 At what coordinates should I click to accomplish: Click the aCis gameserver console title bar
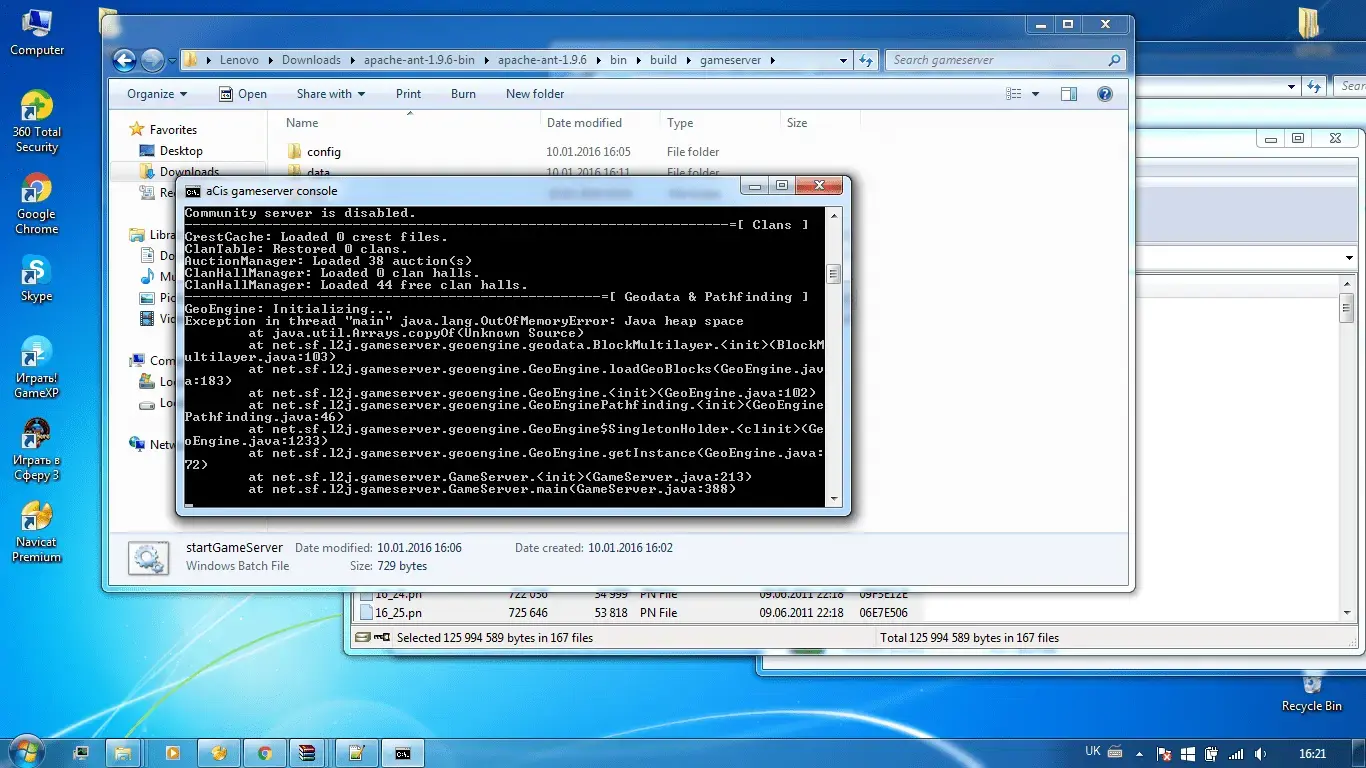pyautogui.click(x=460, y=191)
